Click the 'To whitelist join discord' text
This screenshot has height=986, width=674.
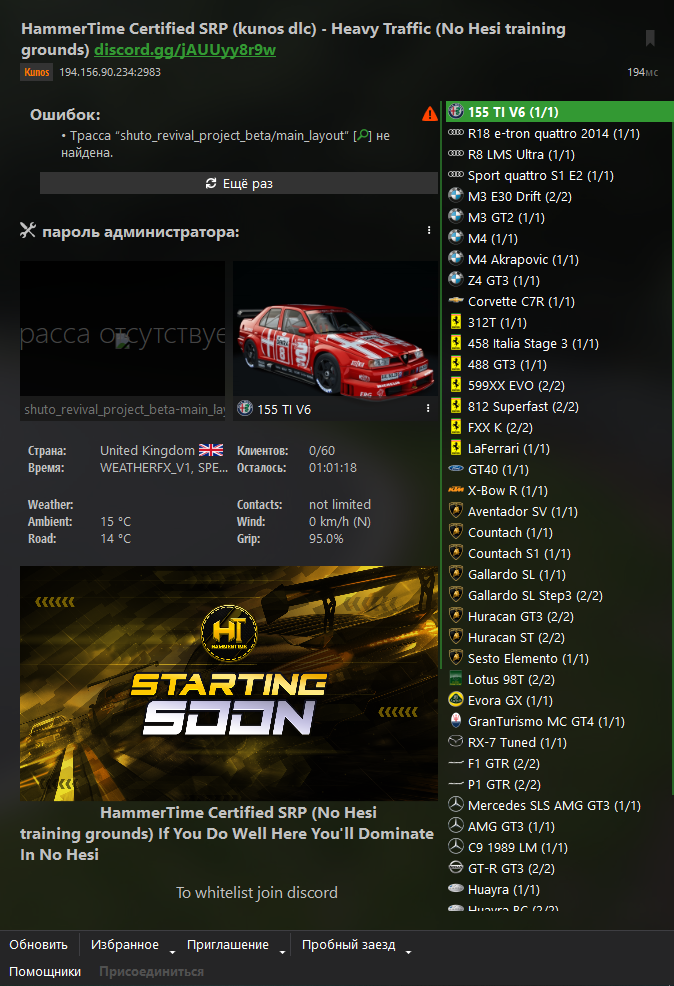pyautogui.click(x=257, y=892)
